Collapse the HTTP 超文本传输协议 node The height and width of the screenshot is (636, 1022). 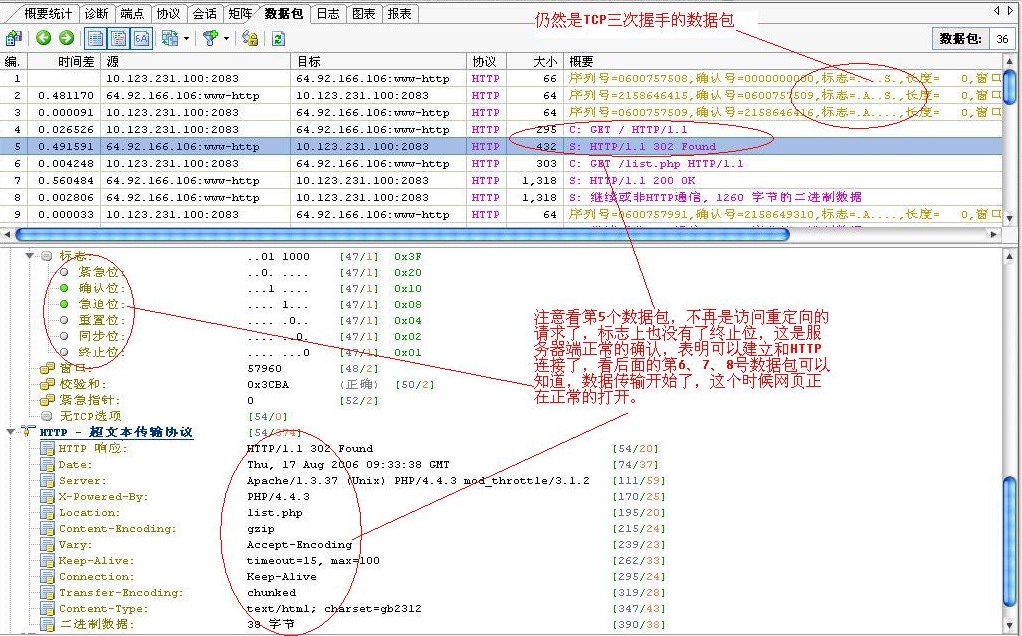(11, 432)
